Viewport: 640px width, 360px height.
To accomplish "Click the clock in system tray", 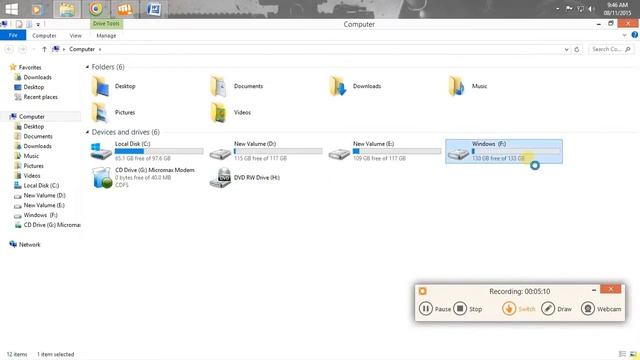I will coord(617,9).
